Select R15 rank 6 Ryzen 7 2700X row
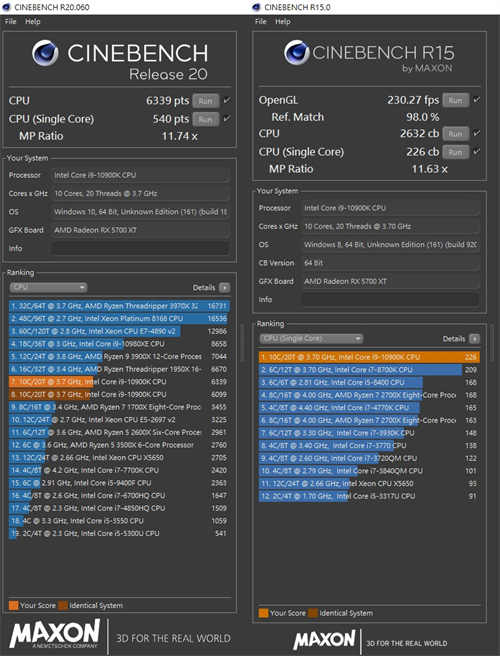Image resolution: width=500 pixels, height=656 pixels. [369, 420]
